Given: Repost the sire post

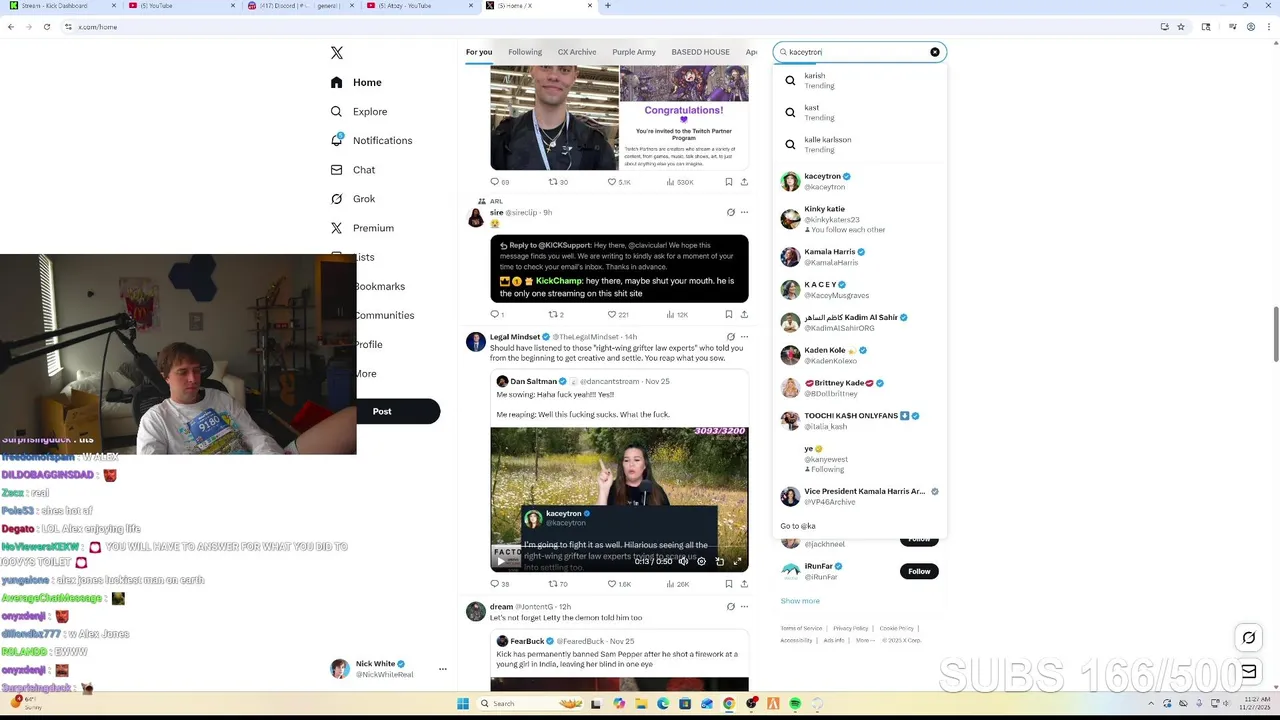Looking at the screenshot, I should tap(552, 315).
